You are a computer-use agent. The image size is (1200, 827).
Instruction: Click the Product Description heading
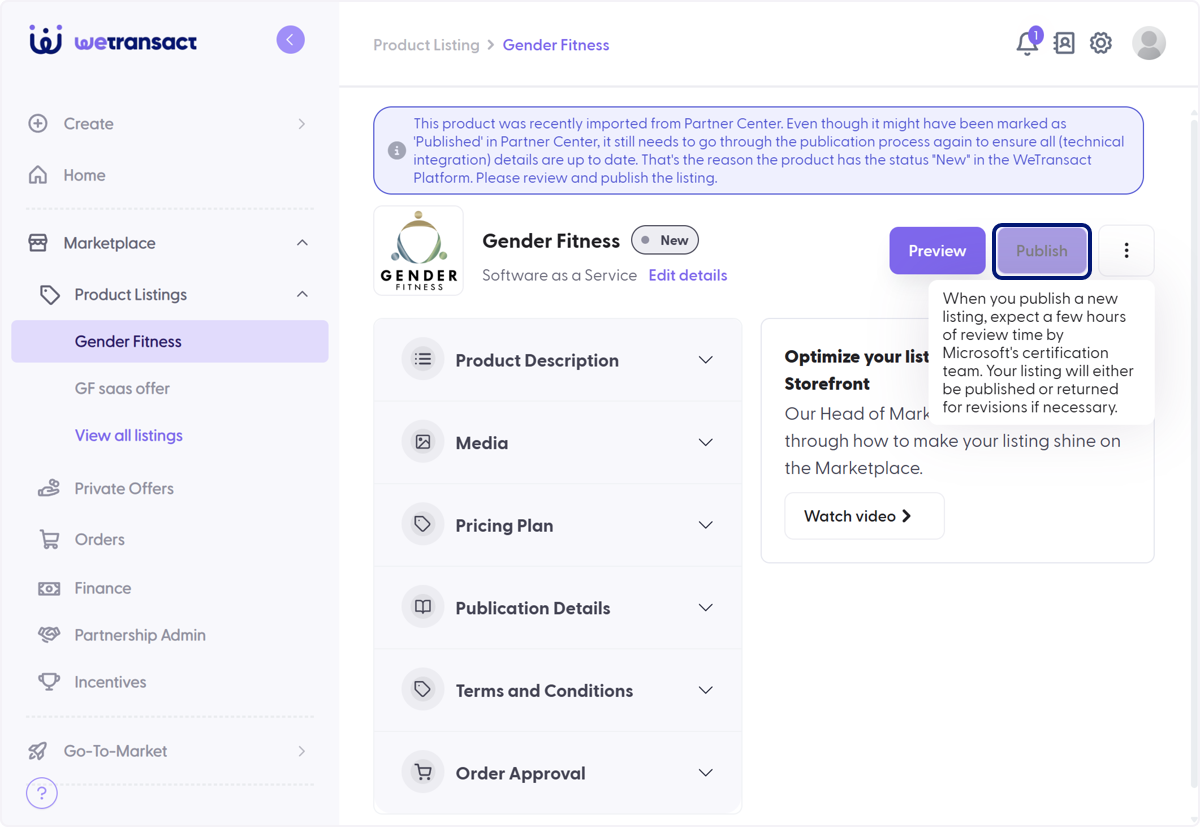pyautogui.click(x=537, y=360)
